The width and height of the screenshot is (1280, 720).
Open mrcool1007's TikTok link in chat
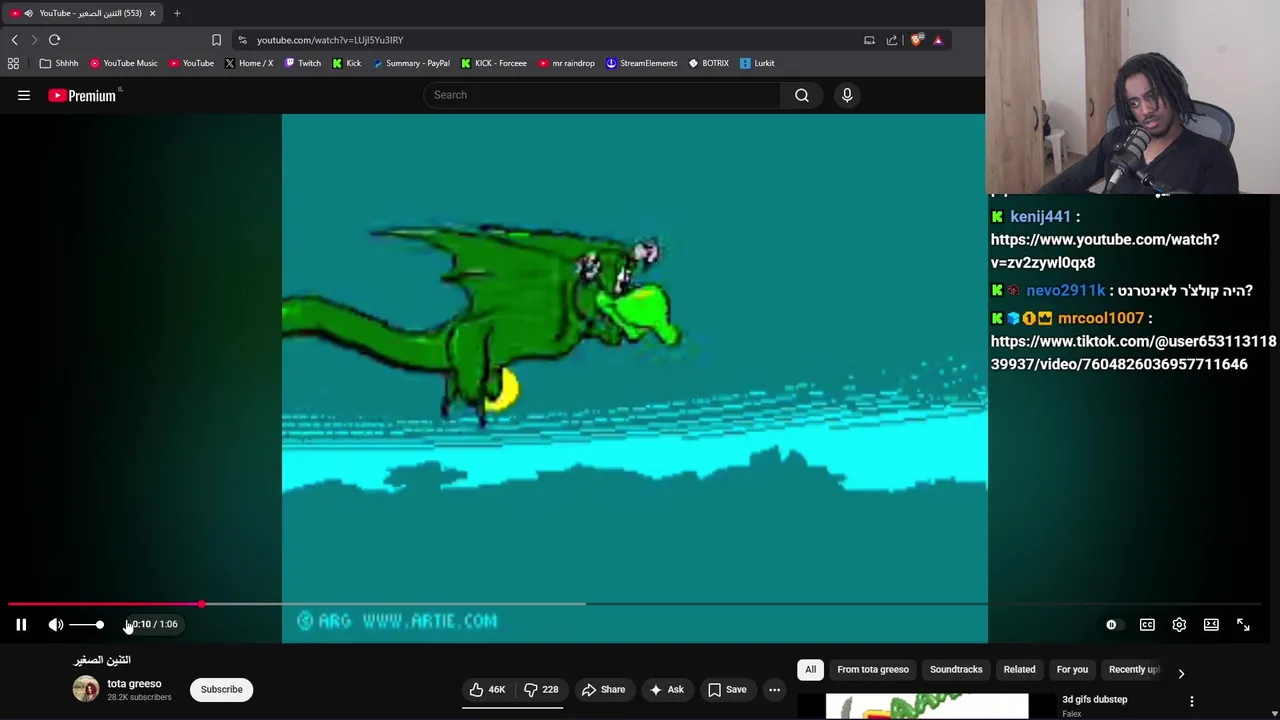point(1133,353)
